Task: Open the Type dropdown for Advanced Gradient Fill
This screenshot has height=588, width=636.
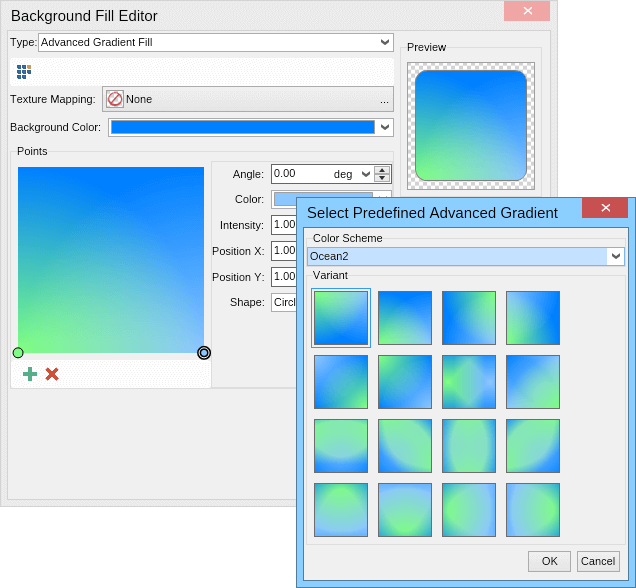Action: pos(386,42)
